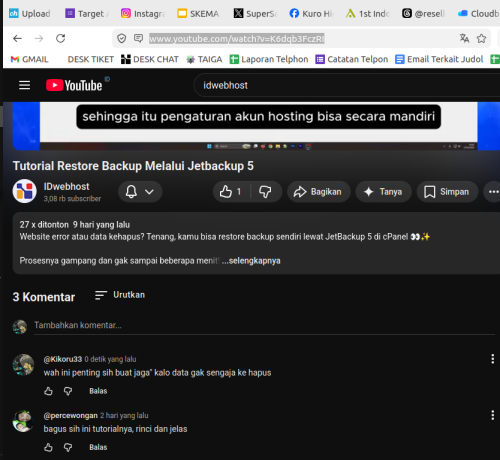
Task: Select the YouTube URL in address bar
Action: coord(237,39)
